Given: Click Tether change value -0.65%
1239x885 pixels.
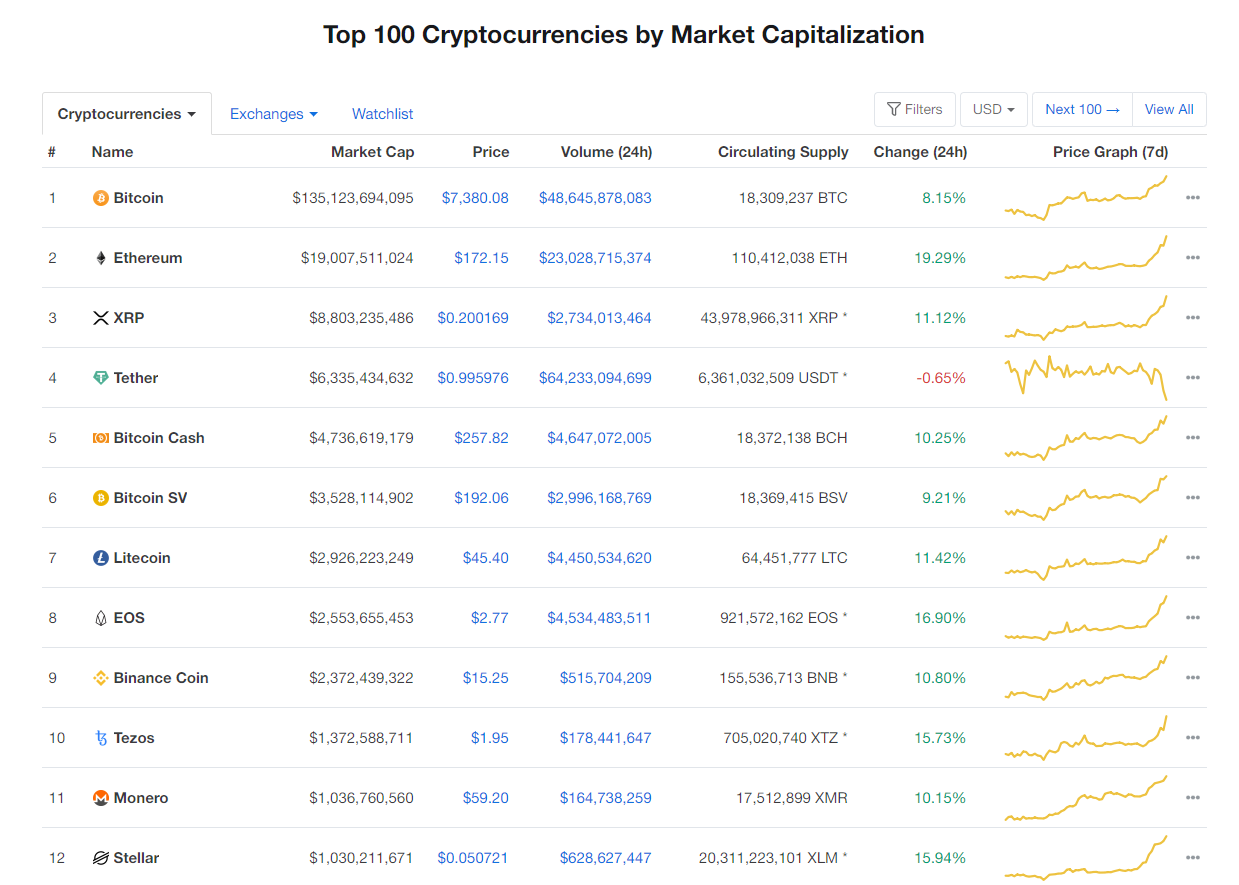Looking at the screenshot, I should click(942, 378).
